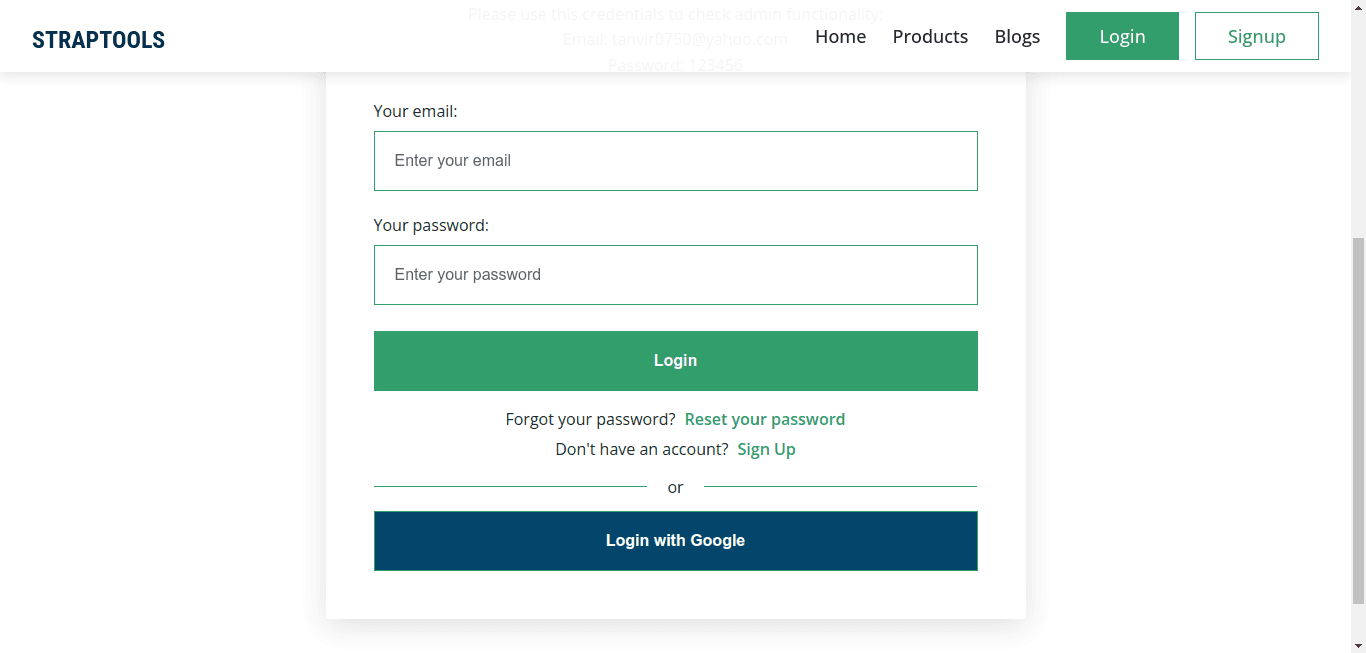Click scrollbar track above the thumb
Screen dimensions: 1366x653
1358,120
